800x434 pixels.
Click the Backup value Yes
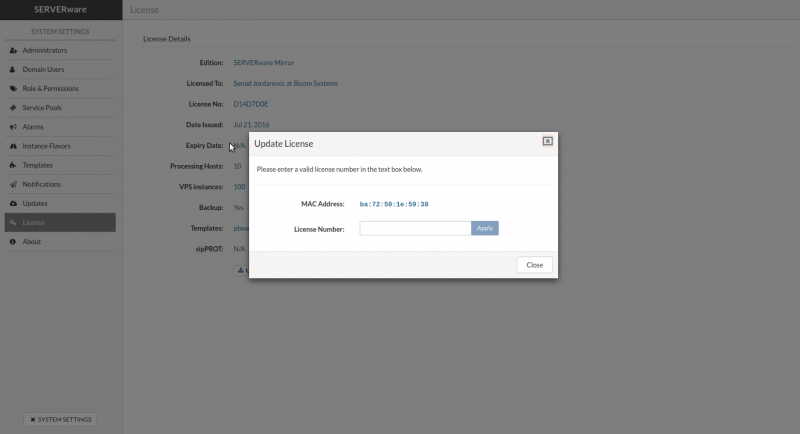[x=238, y=208]
